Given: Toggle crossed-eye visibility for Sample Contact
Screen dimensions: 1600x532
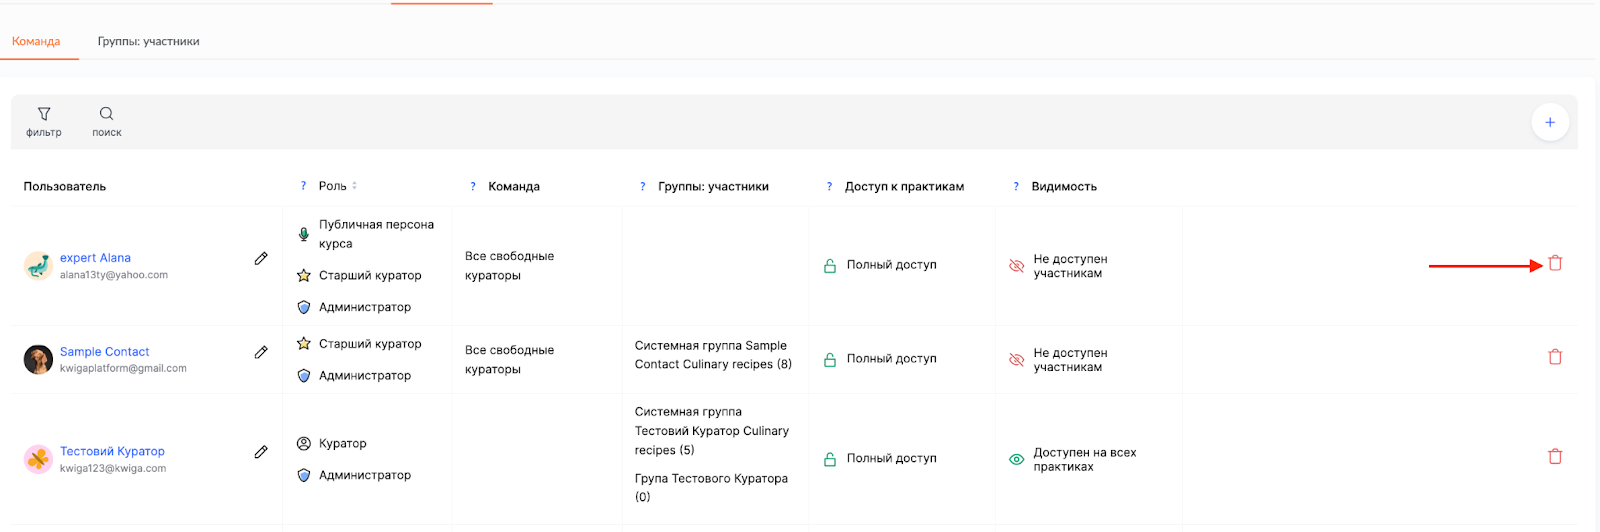Looking at the screenshot, I should (x=1016, y=360).
